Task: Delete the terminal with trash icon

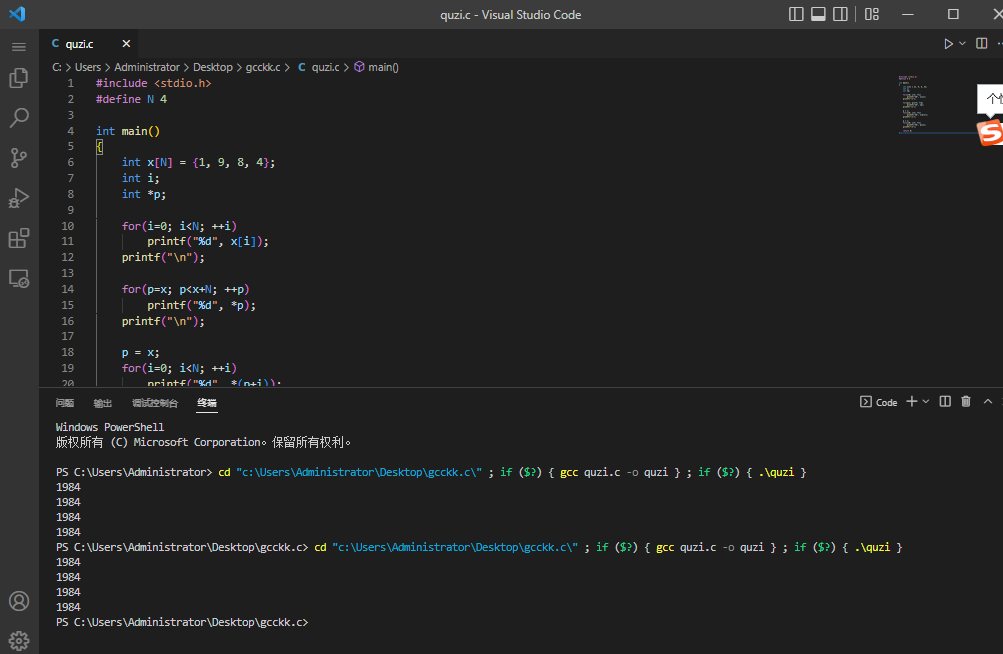Action: pyautogui.click(x=966, y=402)
